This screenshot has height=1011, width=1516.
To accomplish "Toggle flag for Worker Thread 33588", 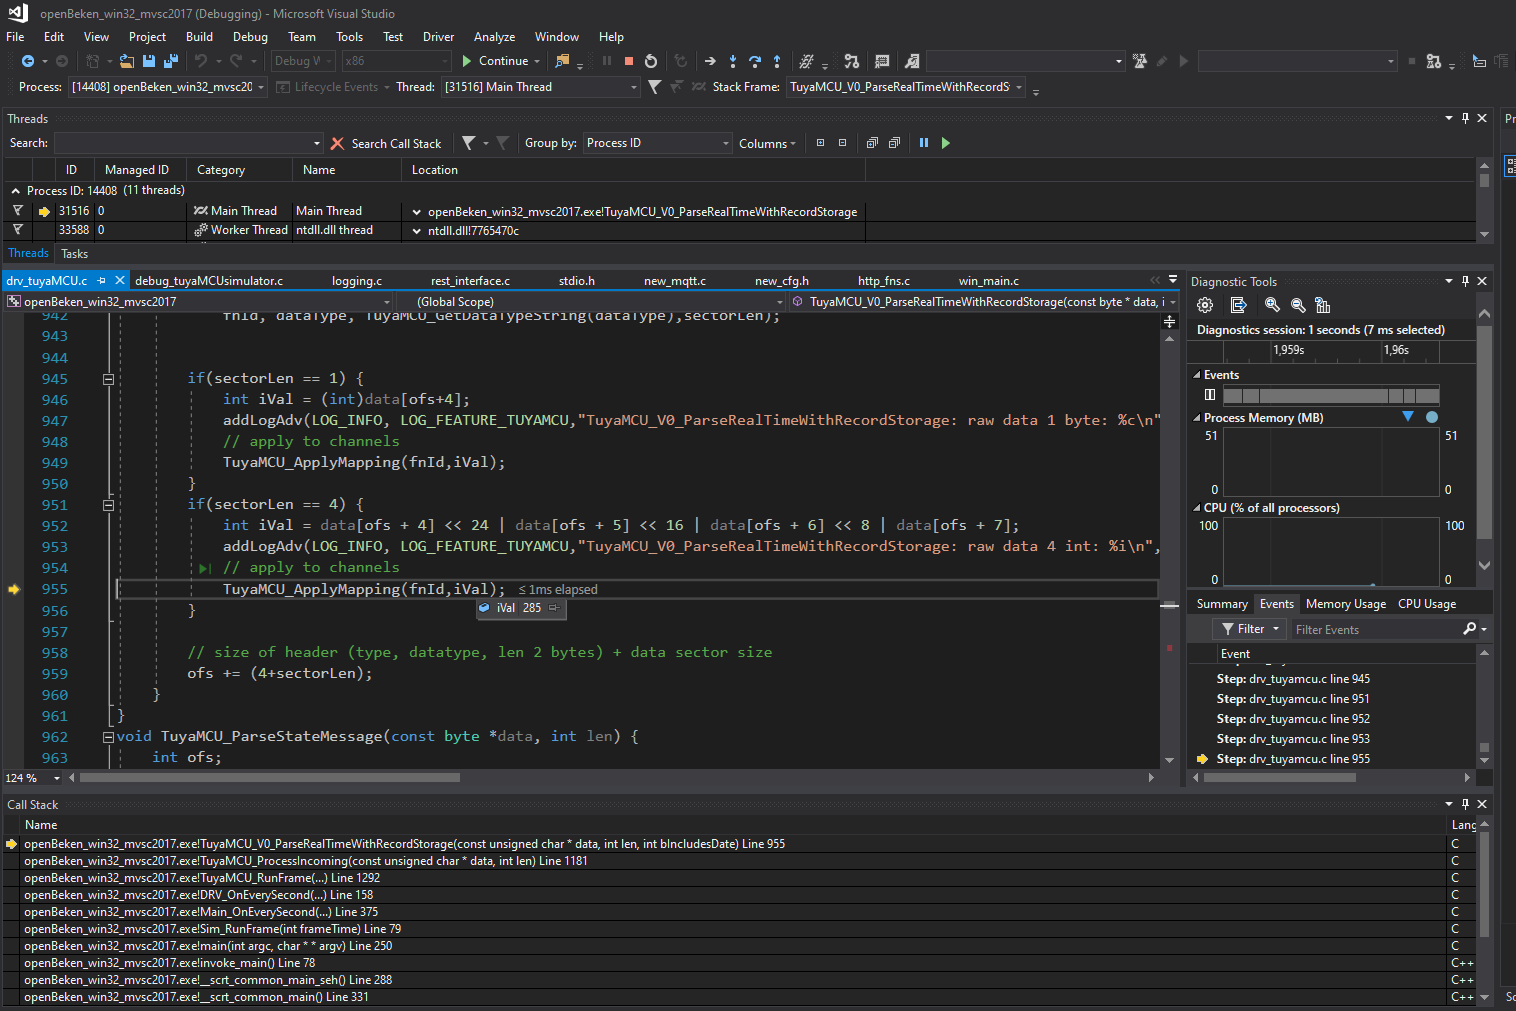I will coord(18,230).
